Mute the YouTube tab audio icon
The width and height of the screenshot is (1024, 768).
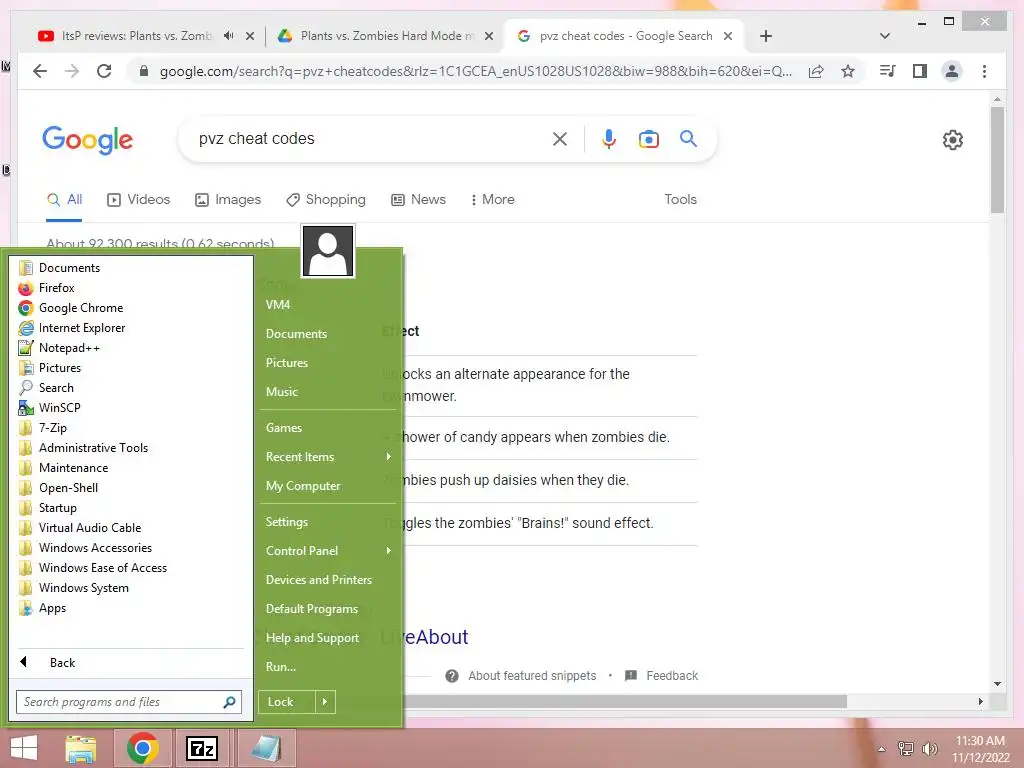pos(228,36)
